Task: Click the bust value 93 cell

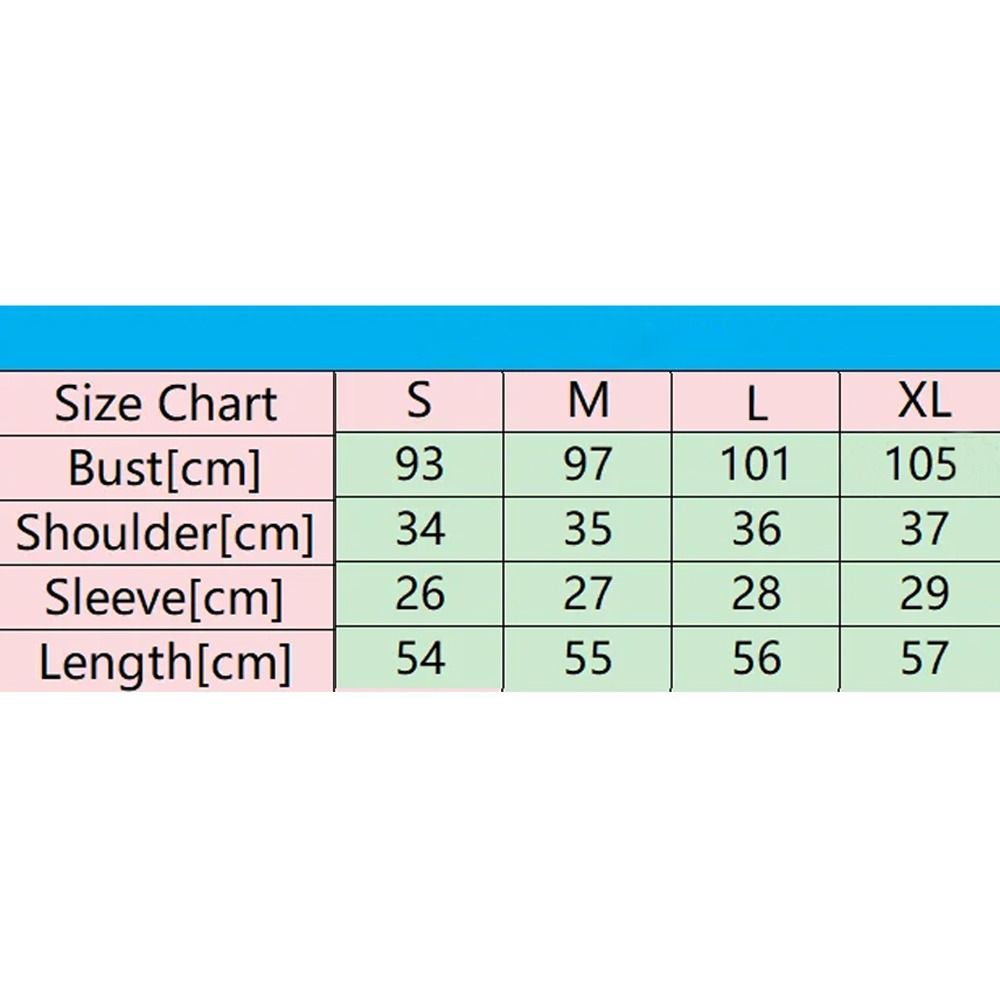Action: [x=419, y=464]
